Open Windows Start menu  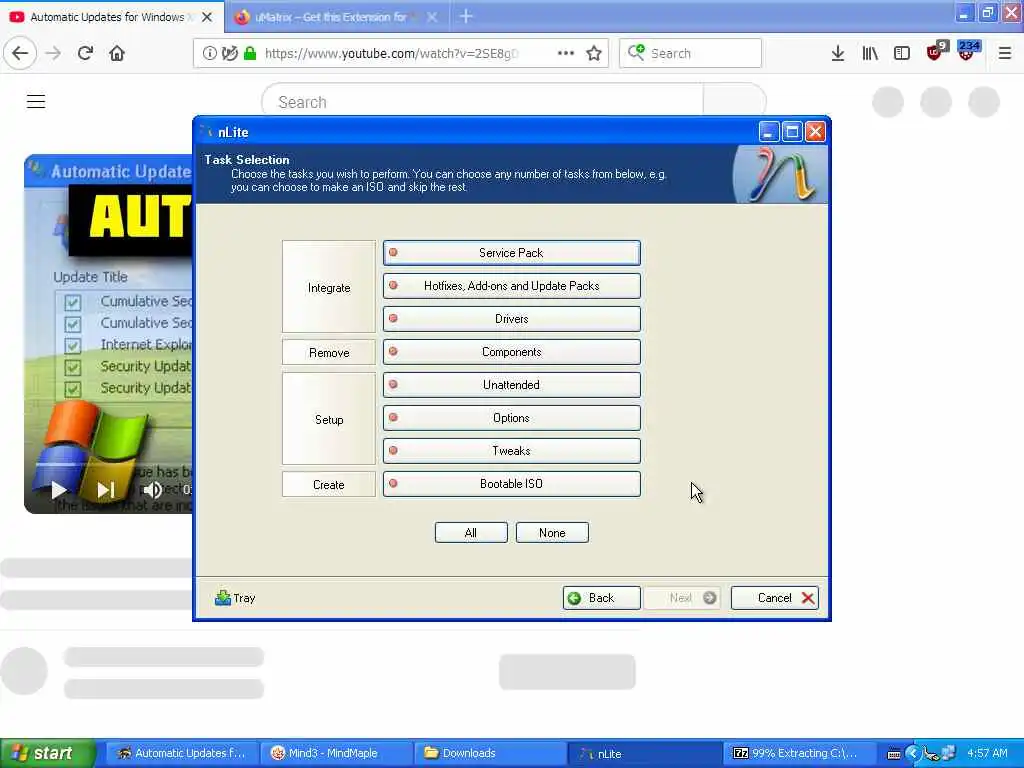(48, 753)
